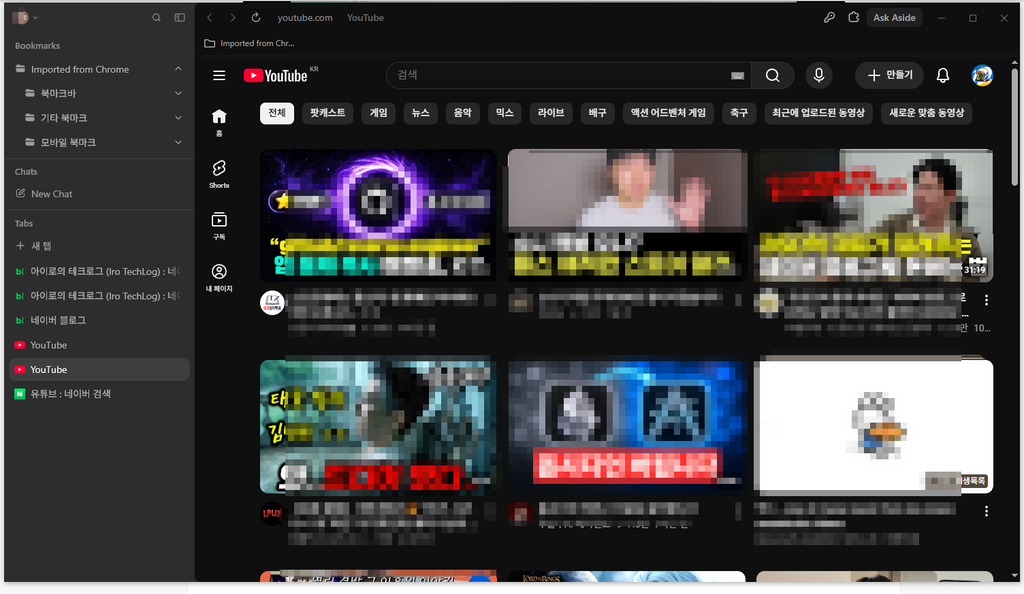Select the 배구 filter chip
Image resolution: width=1024 pixels, height=594 pixels.
pyautogui.click(x=598, y=113)
